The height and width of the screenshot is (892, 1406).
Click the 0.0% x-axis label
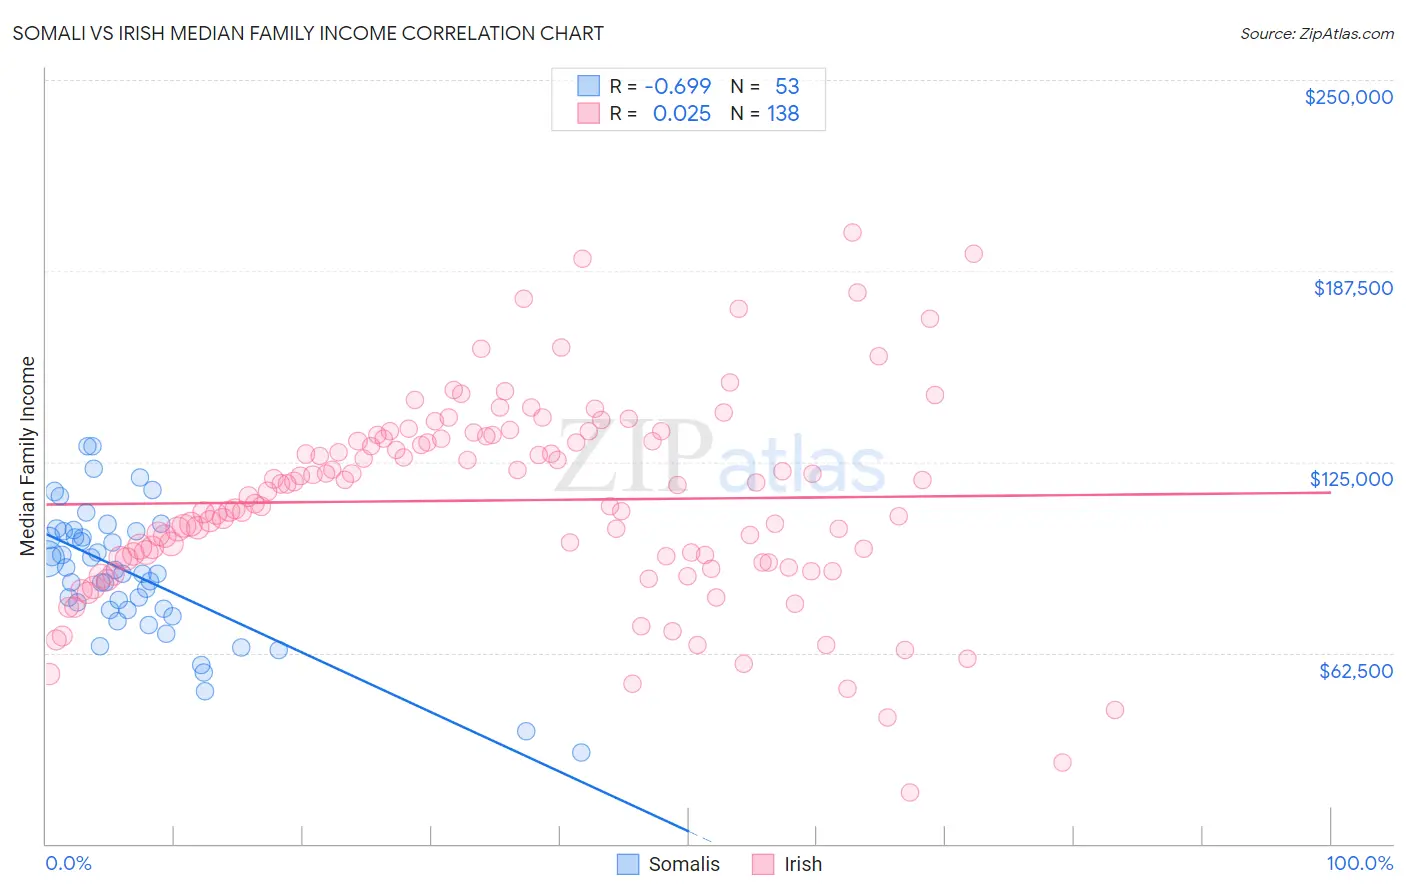[68, 863]
